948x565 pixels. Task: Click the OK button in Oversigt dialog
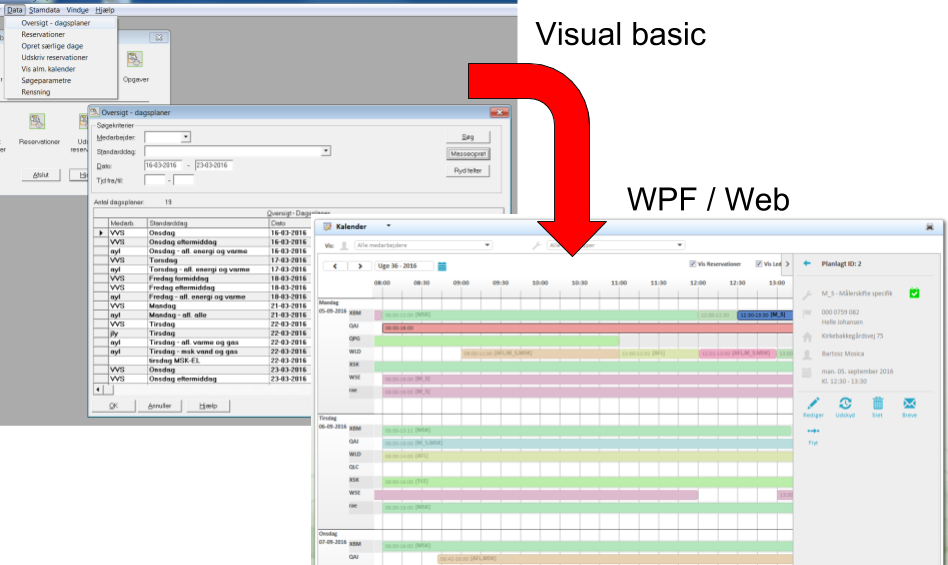pyautogui.click(x=113, y=406)
